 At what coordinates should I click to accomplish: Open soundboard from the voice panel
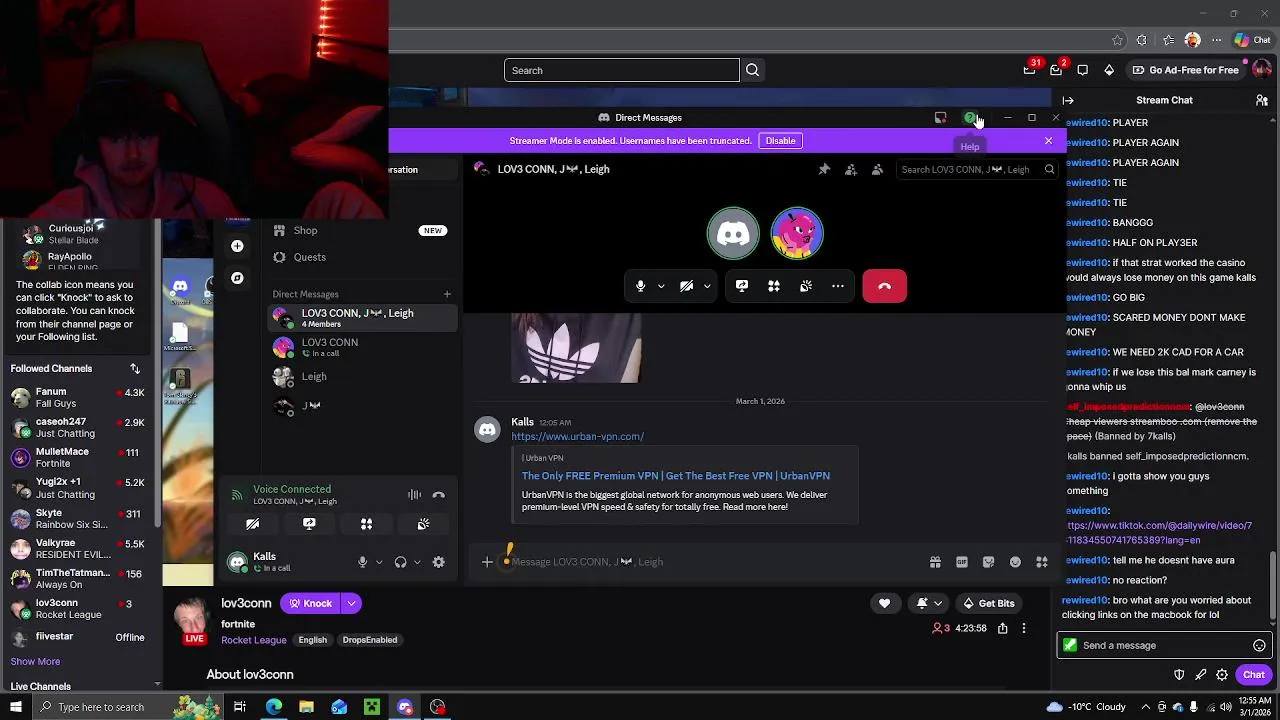pyautogui.click(x=423, y=524)
